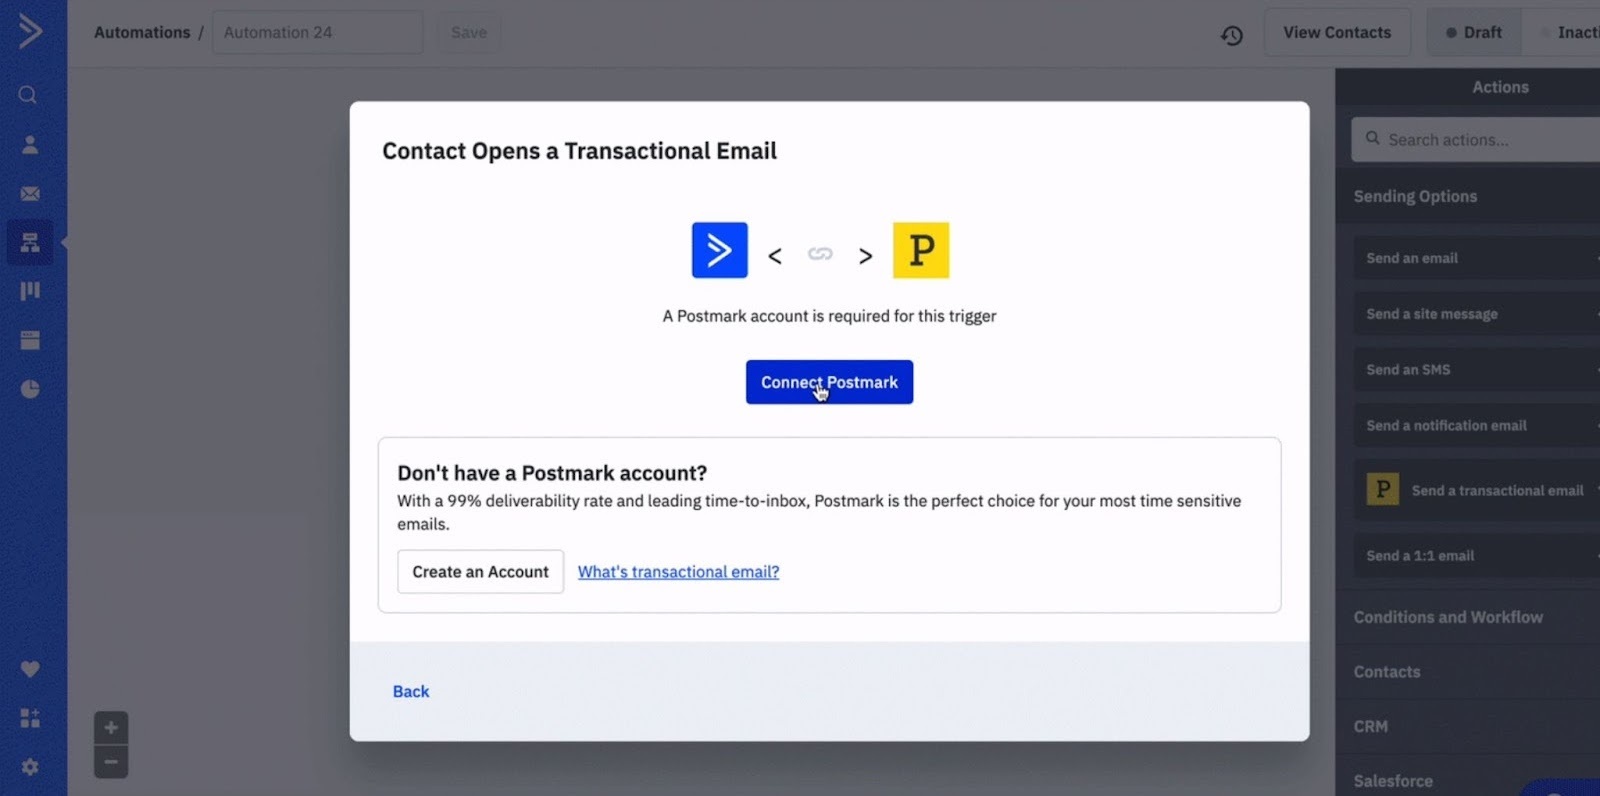Open Campaigns envelope icon in sidebar
The height and width of the screenshot is (796, 1600).
click(30, 194)
